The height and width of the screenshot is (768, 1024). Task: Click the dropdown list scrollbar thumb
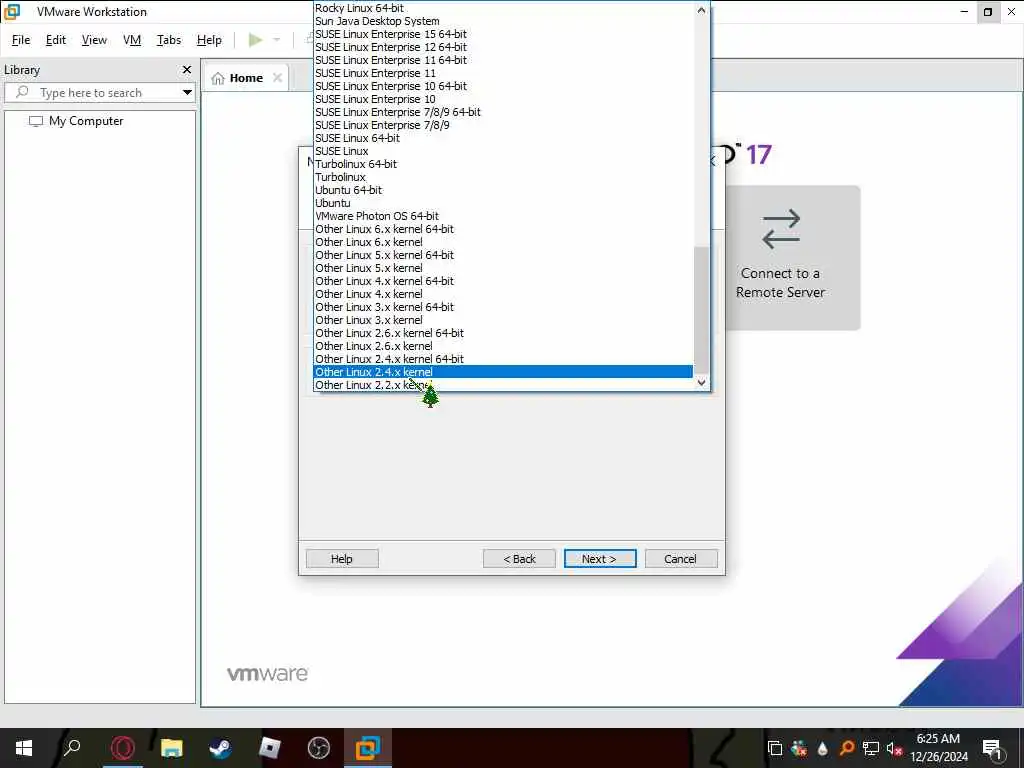click(x=701, y=310)
